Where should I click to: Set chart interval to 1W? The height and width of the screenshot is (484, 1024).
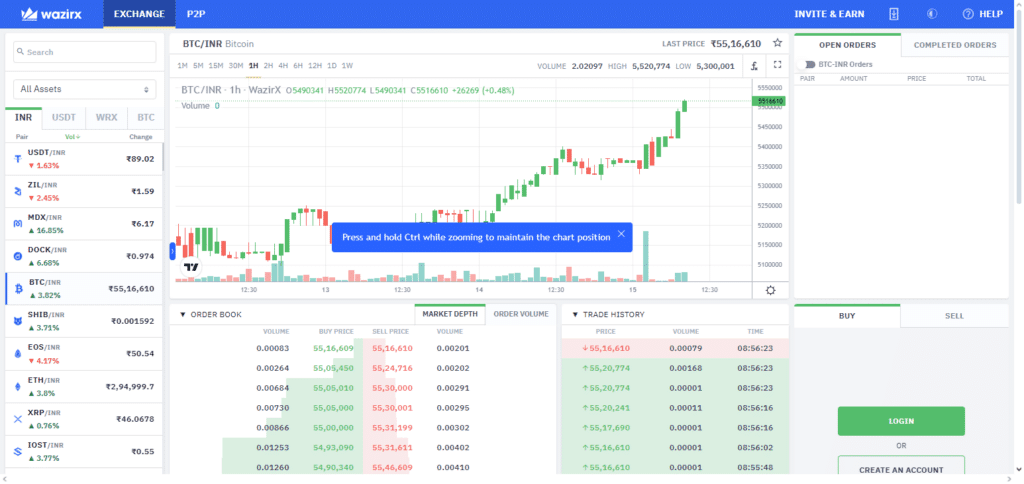pos(347,65)
